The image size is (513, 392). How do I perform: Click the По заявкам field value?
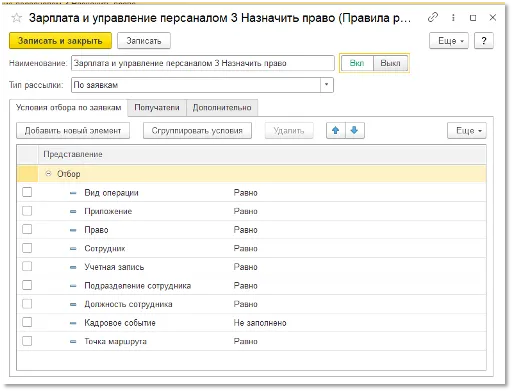pos(196,85)
